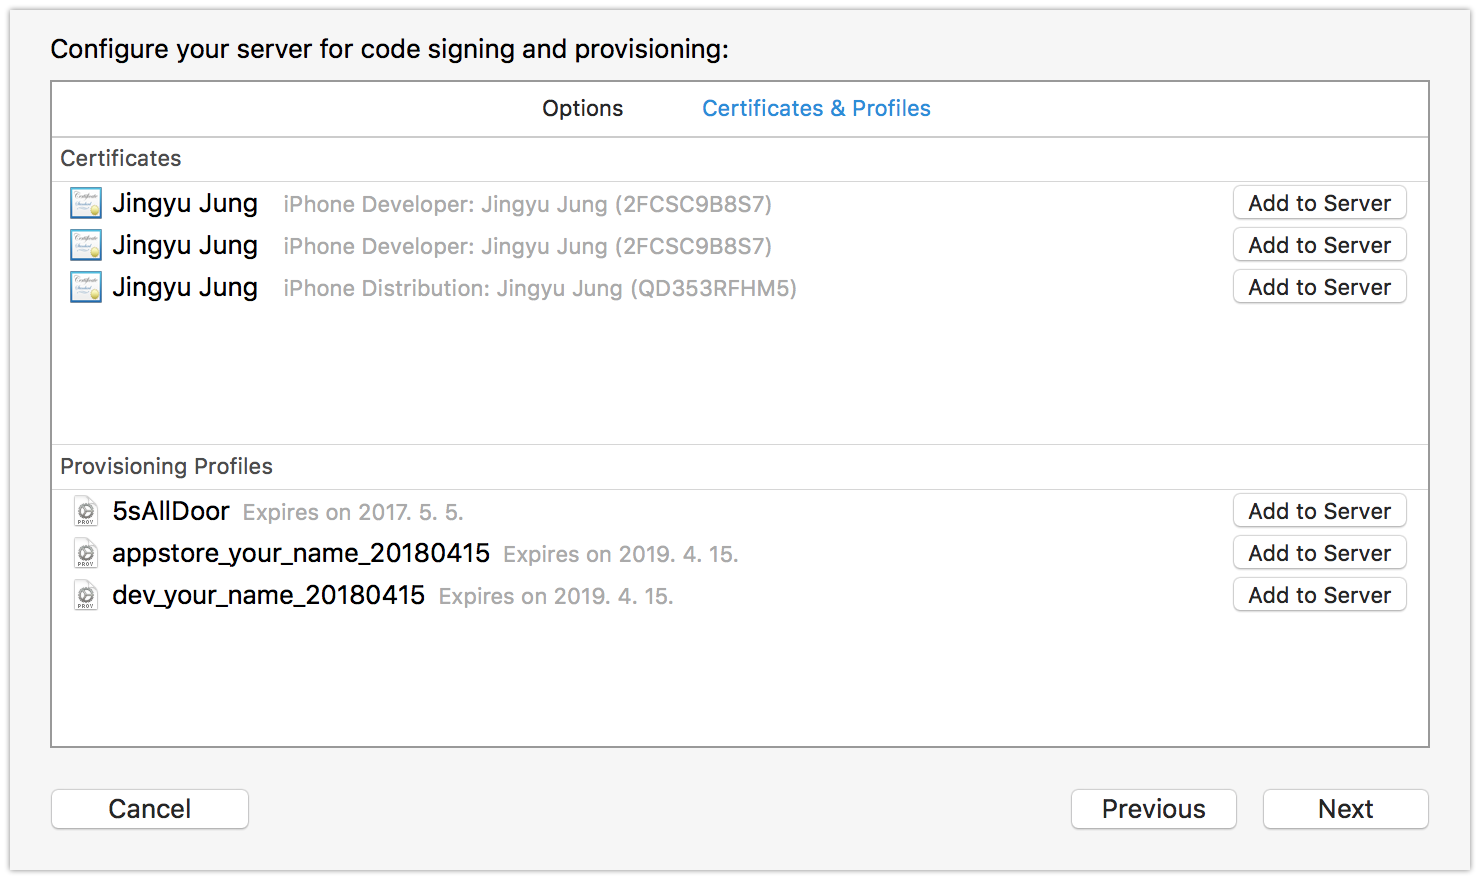Click the first iPhone Developer certificate icon
Viewport: 1480px width, 880px height.
pyautogui.click(x=86, y=203)
